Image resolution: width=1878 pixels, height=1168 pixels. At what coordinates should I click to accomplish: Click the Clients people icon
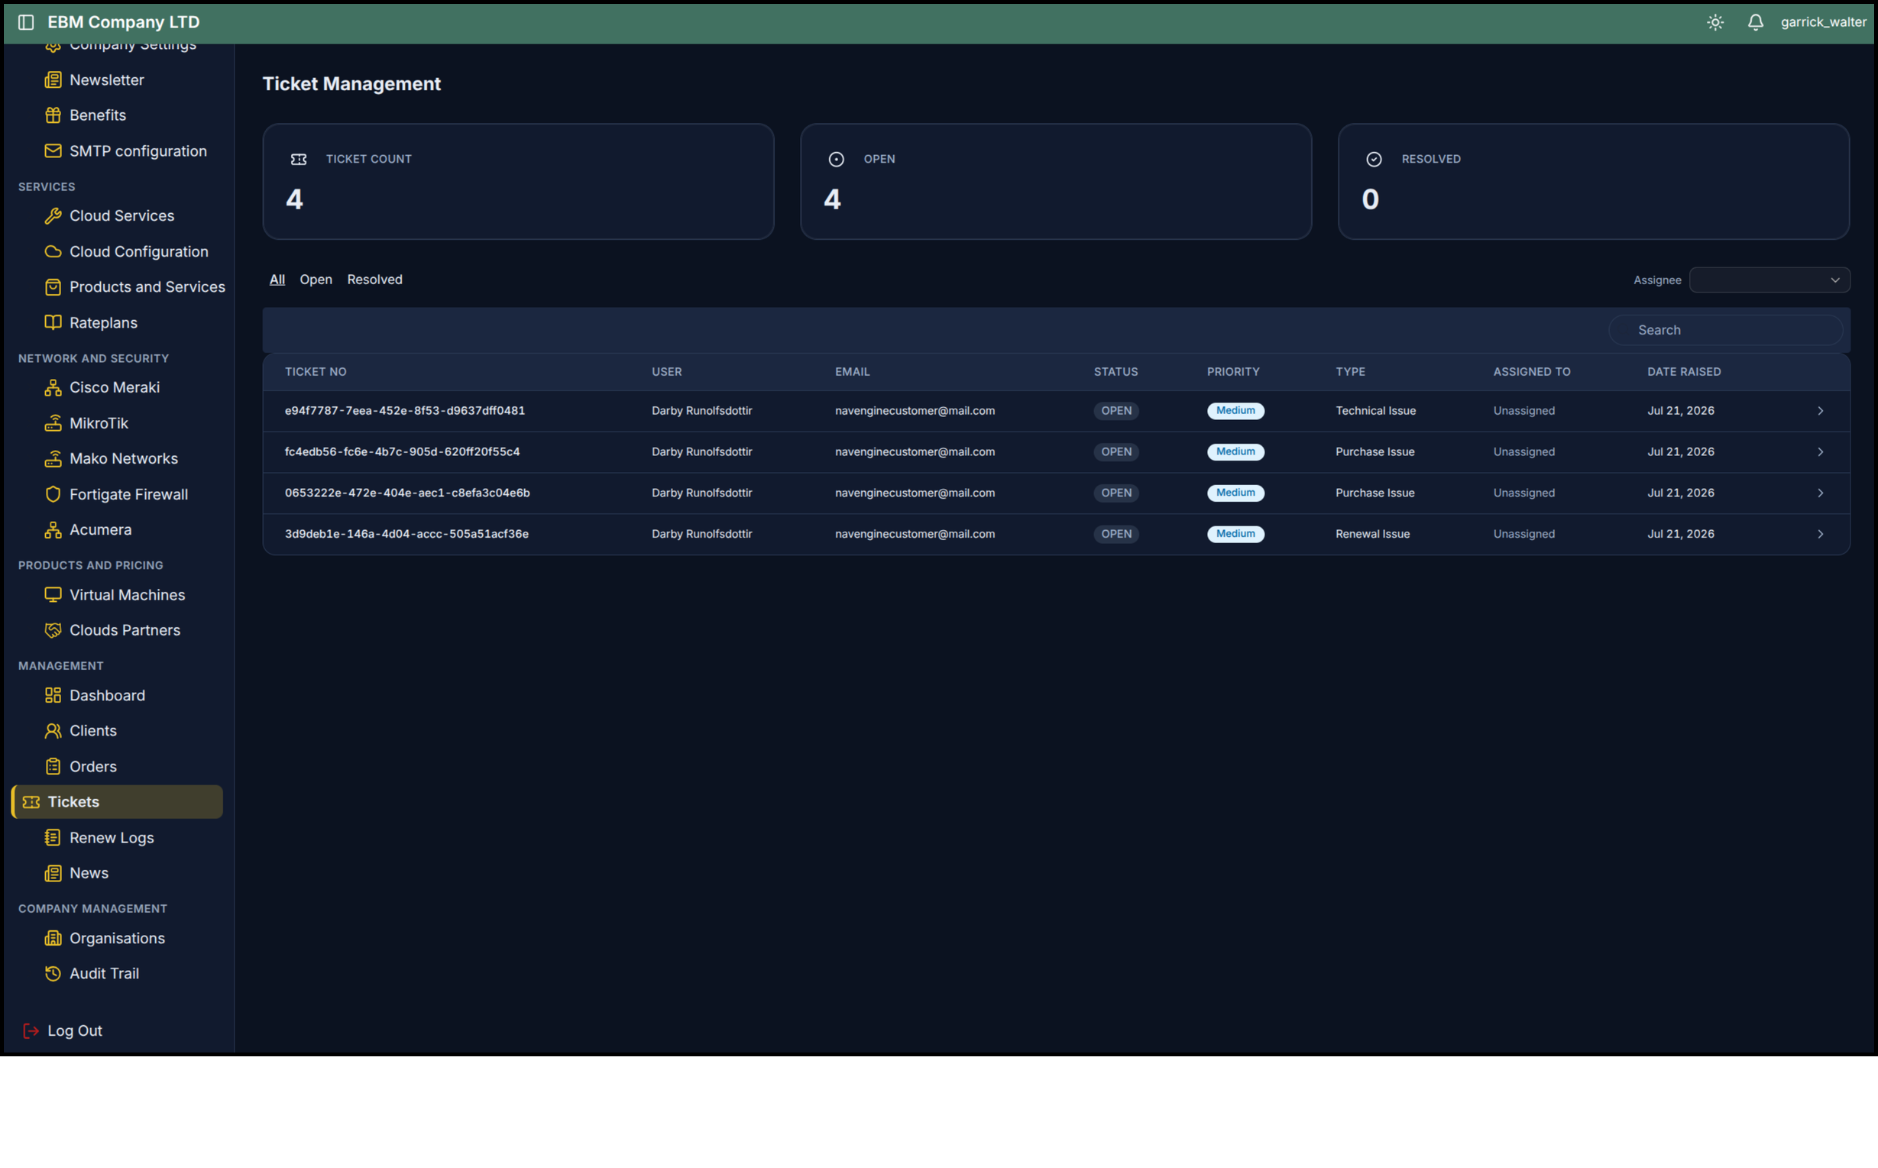(53, 731)
